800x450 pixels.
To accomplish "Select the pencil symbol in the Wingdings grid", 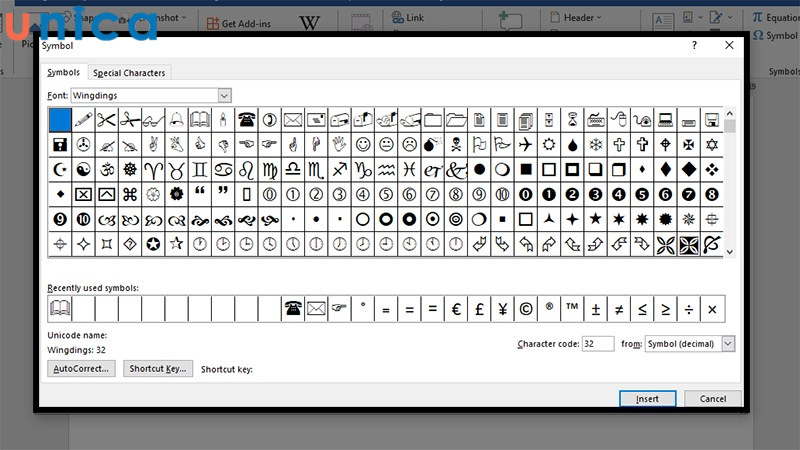I will tap(83, 120).
